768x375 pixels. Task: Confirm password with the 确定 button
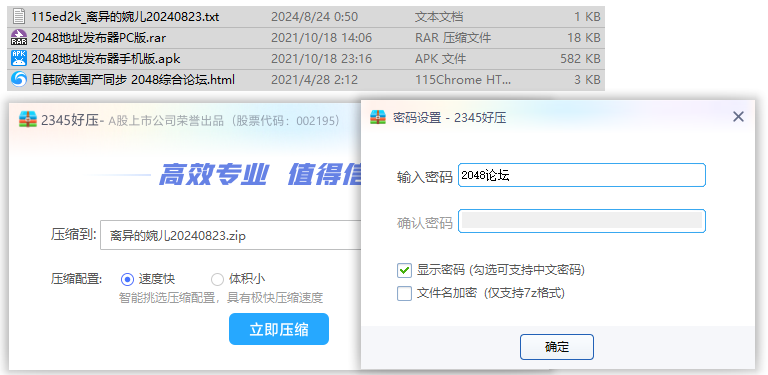(557, 347)
